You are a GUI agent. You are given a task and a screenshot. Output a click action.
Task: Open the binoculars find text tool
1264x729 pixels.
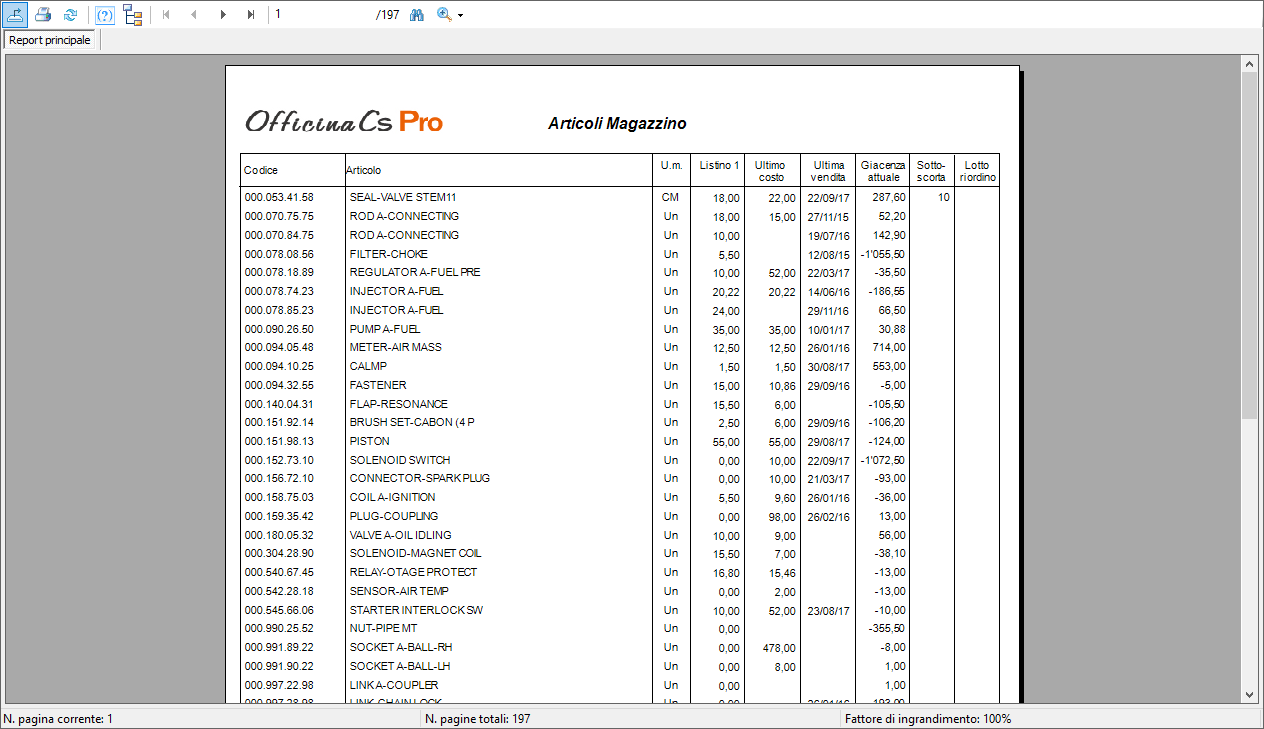tap(417, 15)
